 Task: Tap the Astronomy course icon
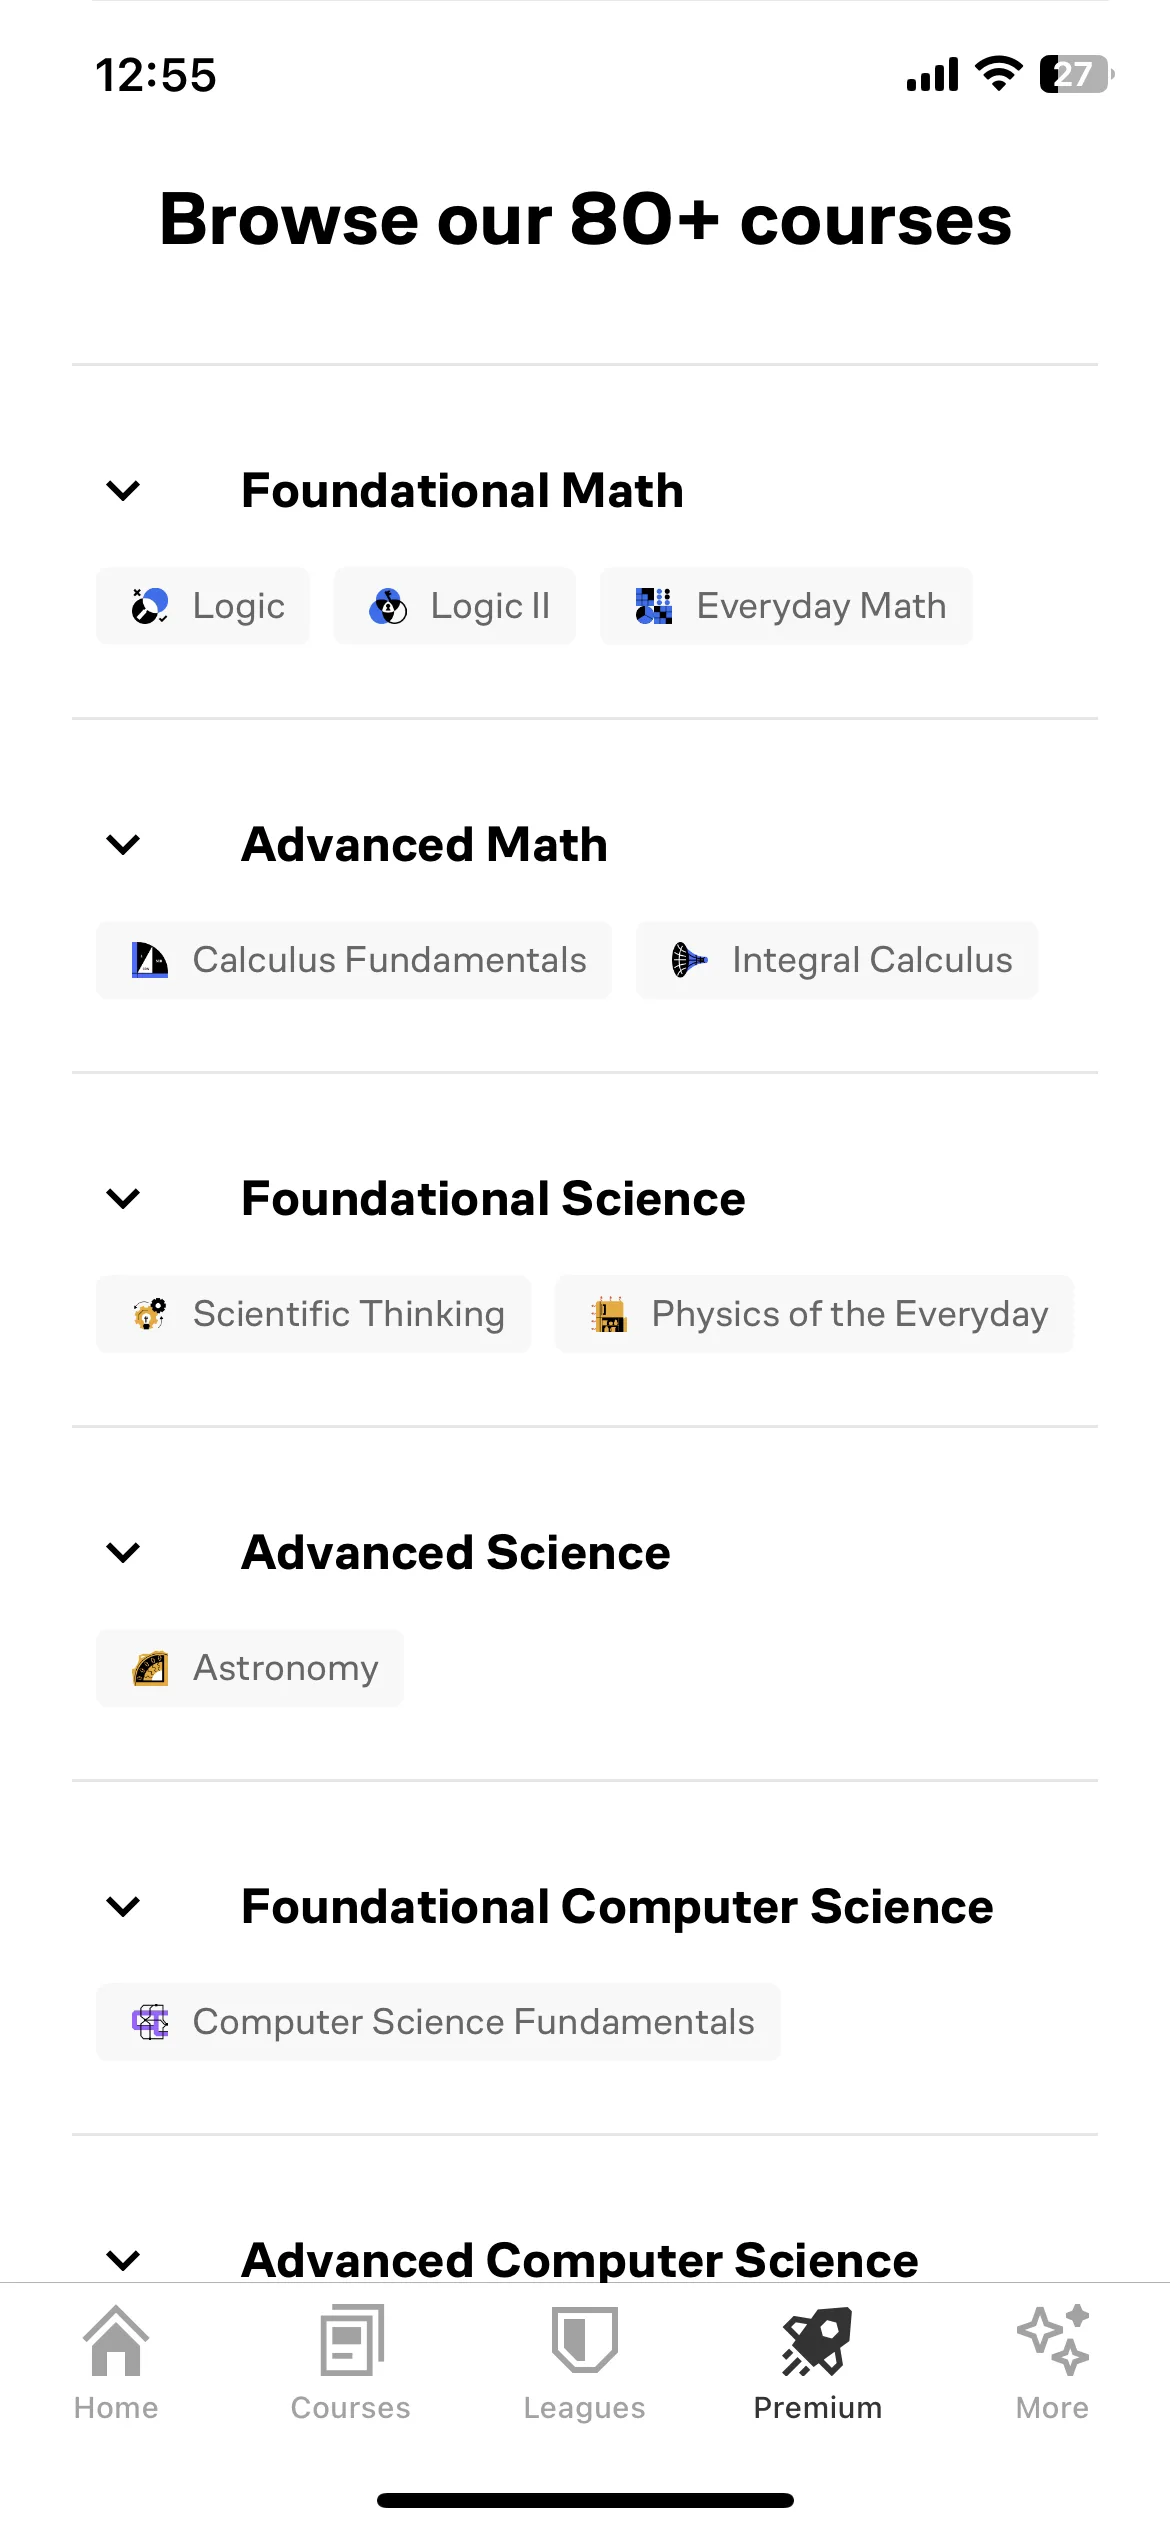(150, 1668)
